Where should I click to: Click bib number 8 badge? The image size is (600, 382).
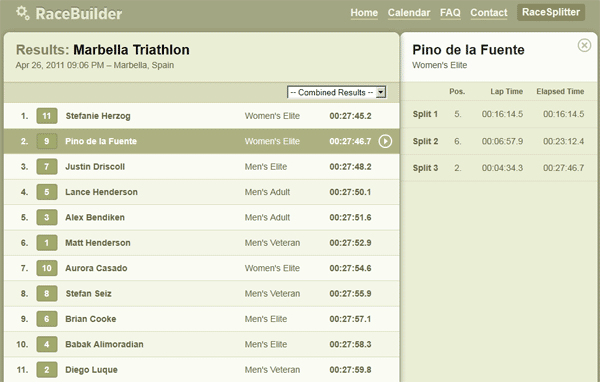point(47,294)
